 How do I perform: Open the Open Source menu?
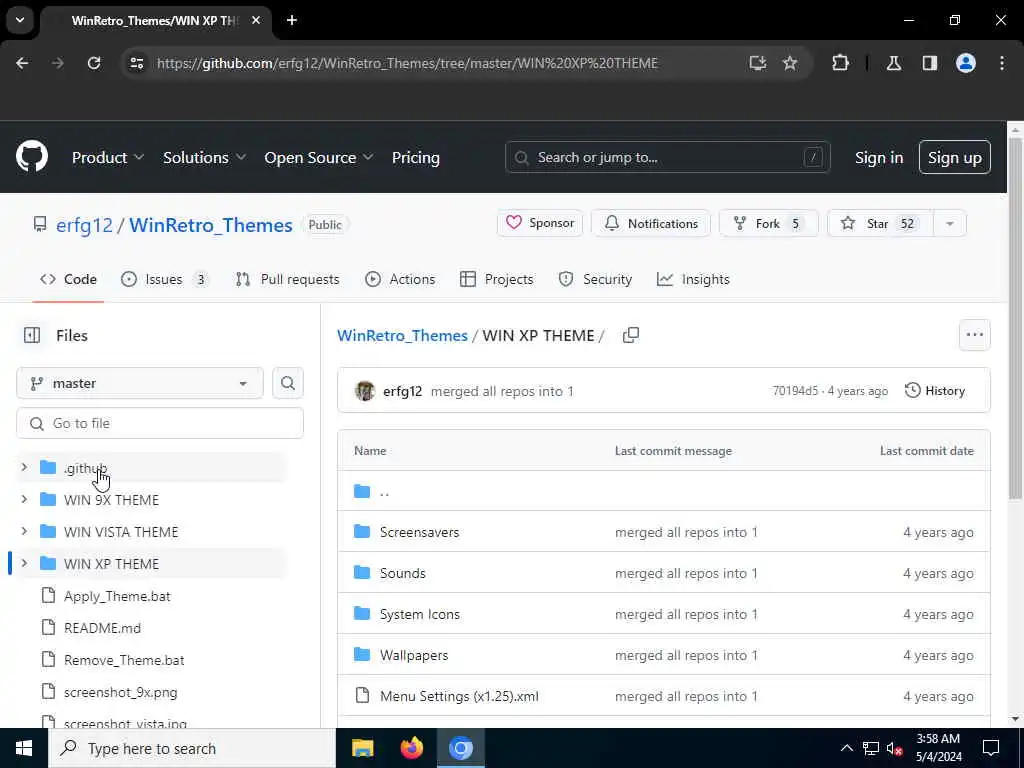click(x=319, y=157)
